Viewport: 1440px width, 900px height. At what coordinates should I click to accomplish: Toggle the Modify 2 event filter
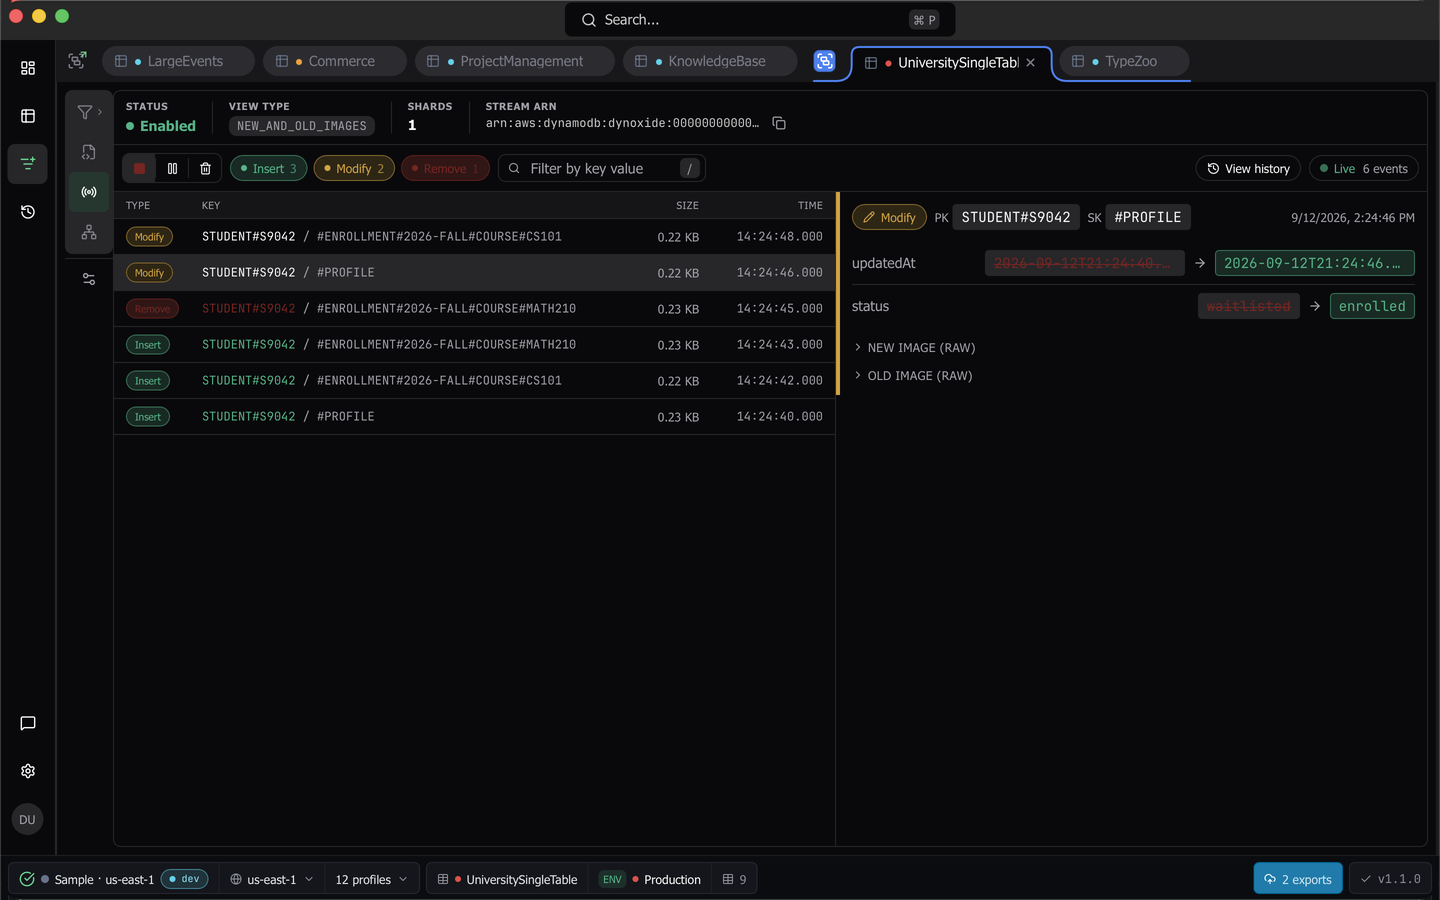click(x=354, y=169)
